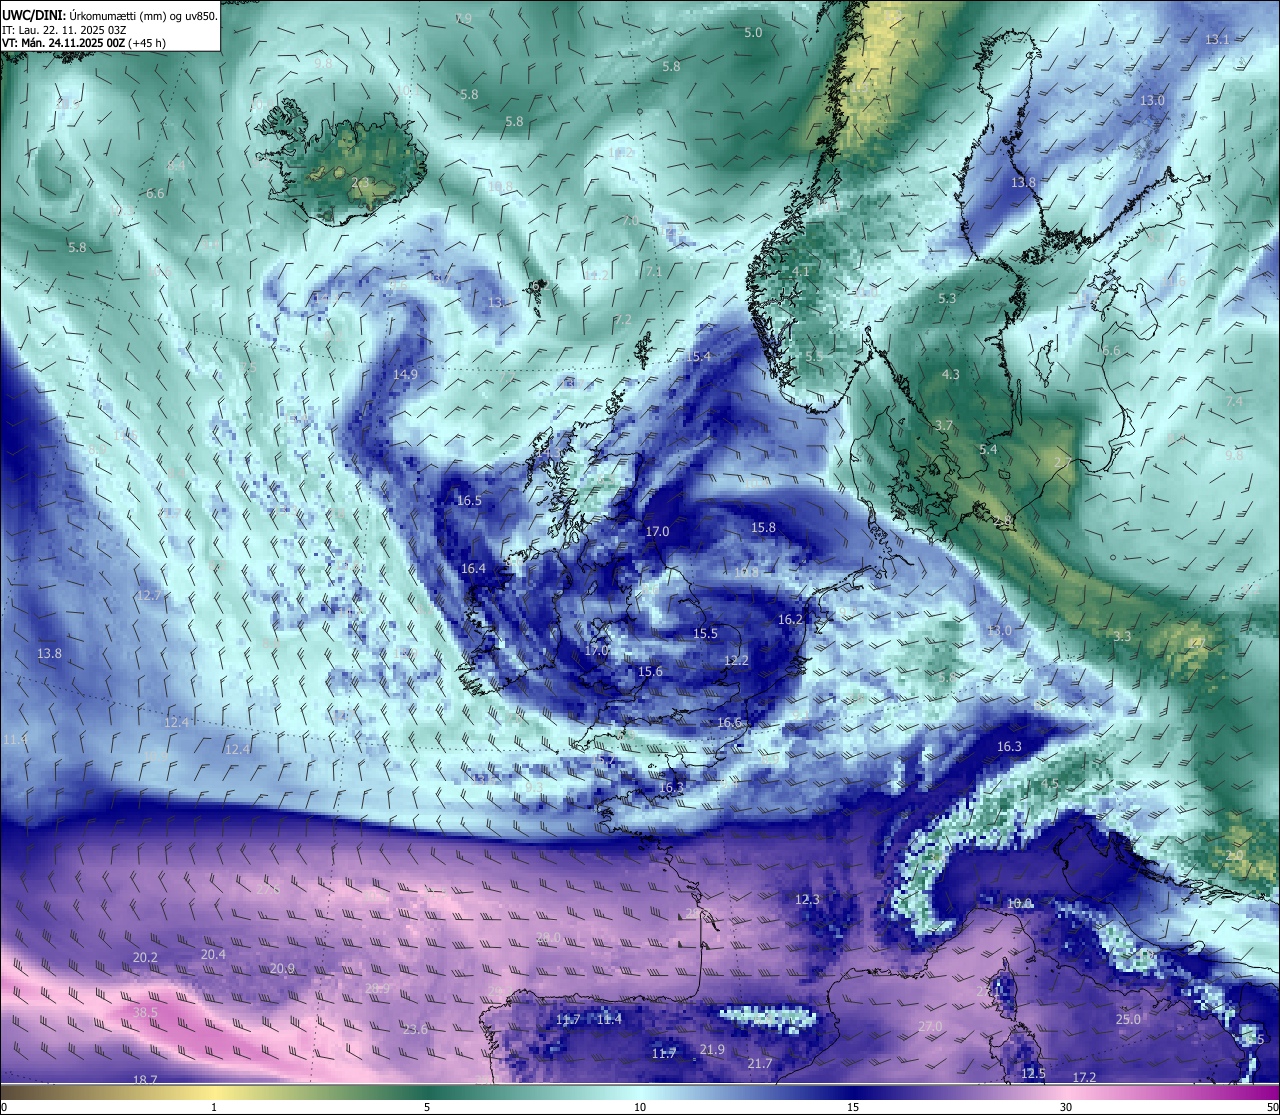Click the map value 18.7

145,1080
